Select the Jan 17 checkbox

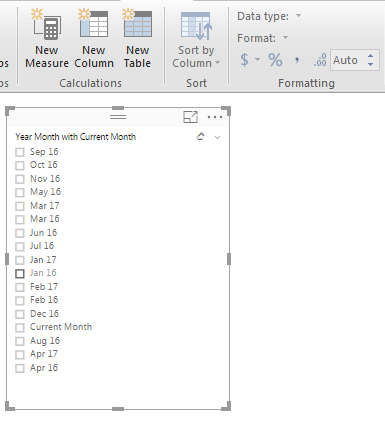(x=20, y=260)
